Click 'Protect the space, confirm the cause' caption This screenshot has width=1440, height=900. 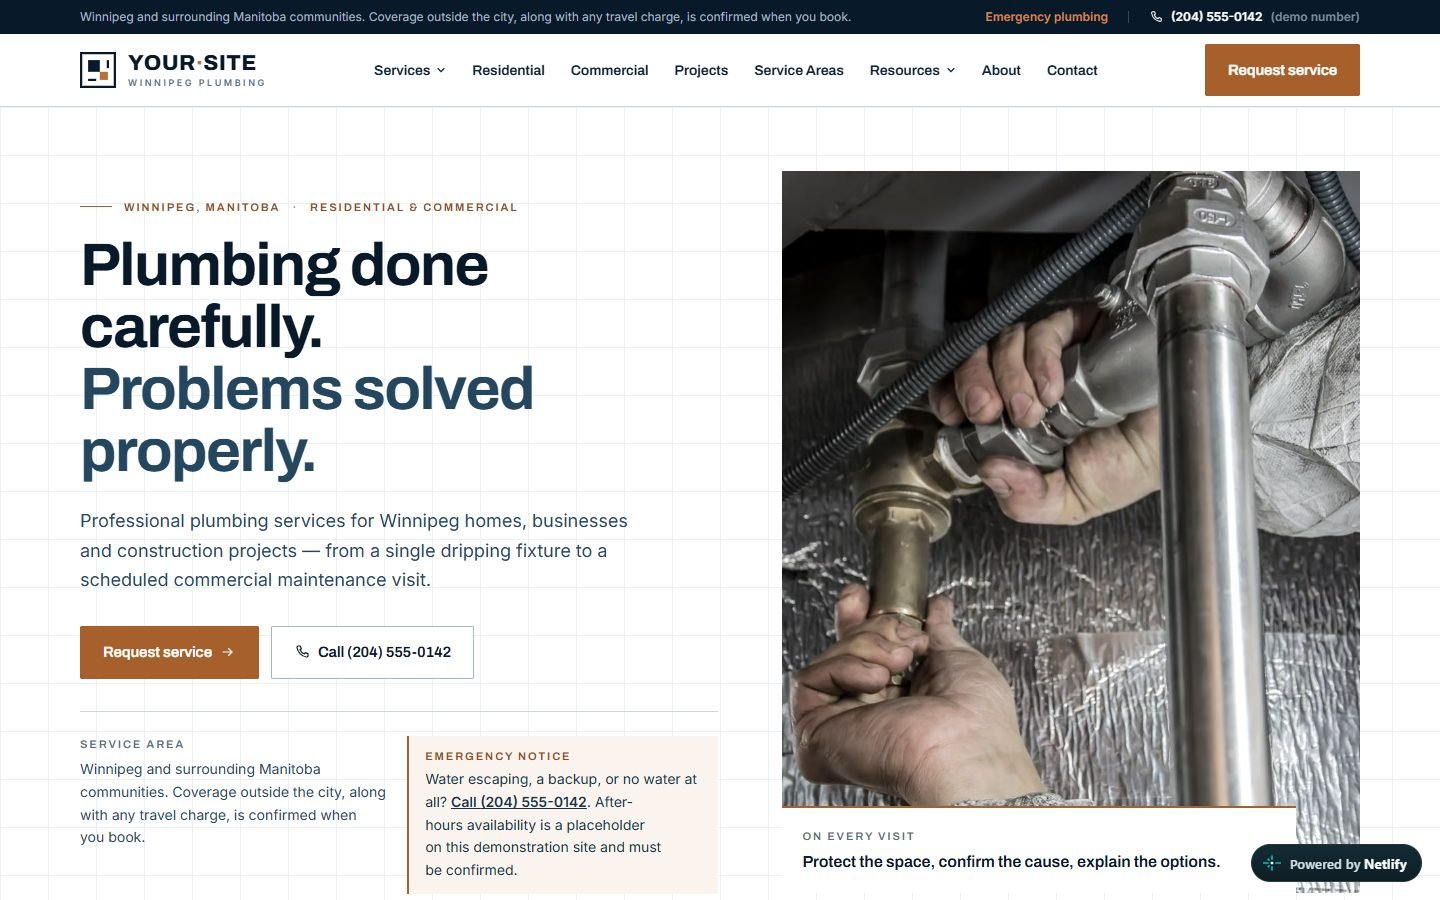click(x=1011, y=862)
